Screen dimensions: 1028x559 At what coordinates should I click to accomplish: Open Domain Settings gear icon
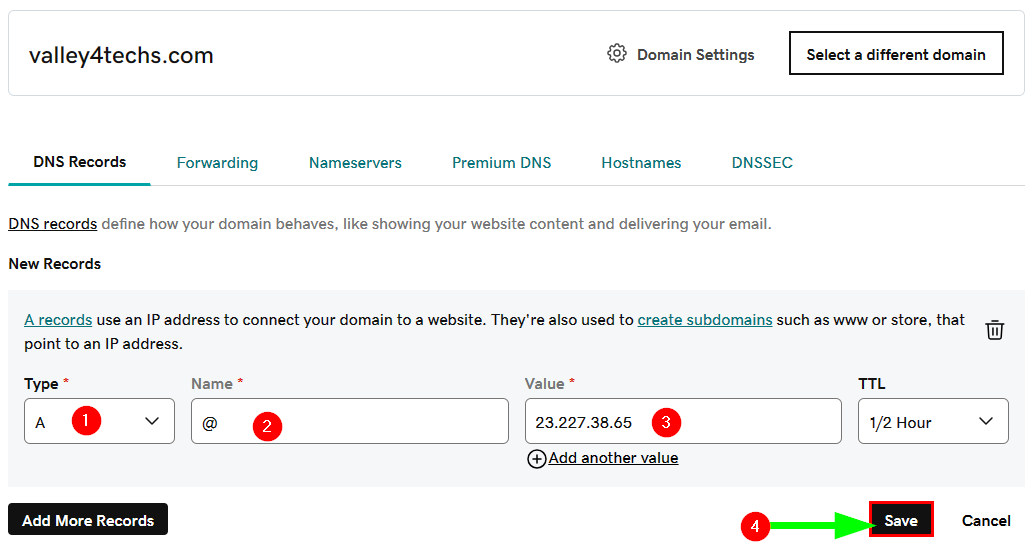617,54
